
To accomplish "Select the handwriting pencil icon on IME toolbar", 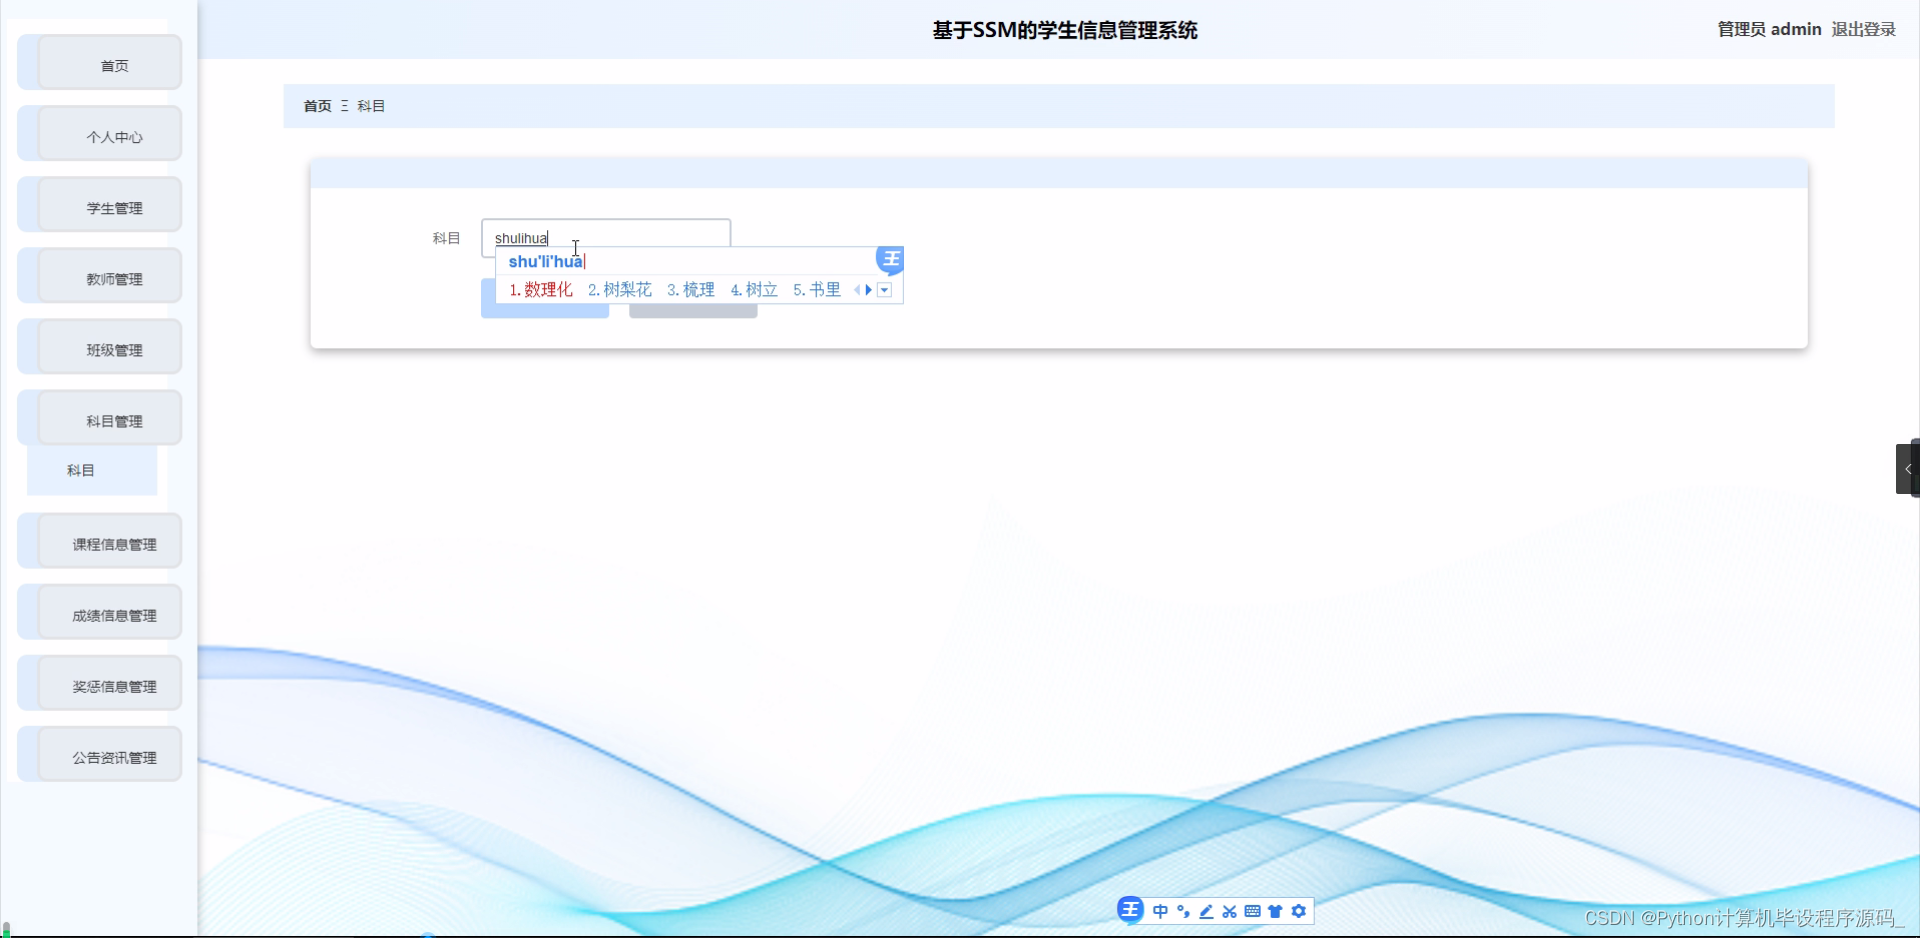I will pyautogui.click(x=1206, y=911).
